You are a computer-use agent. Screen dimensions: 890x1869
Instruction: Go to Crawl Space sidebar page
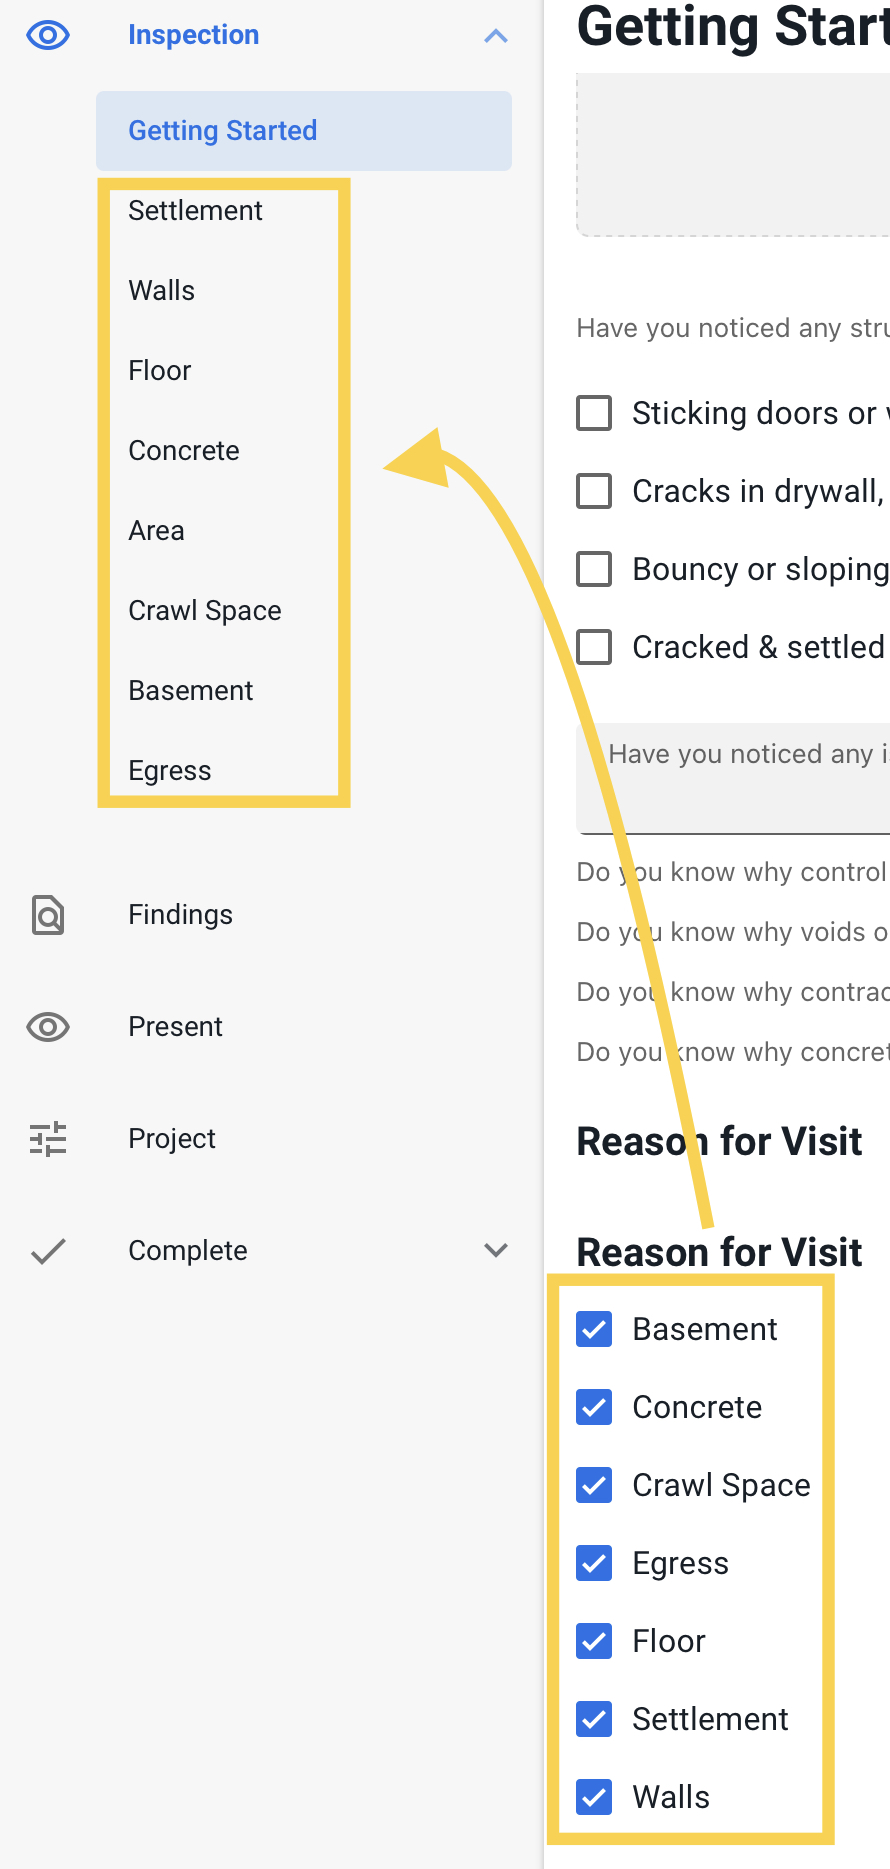point(205,611)
